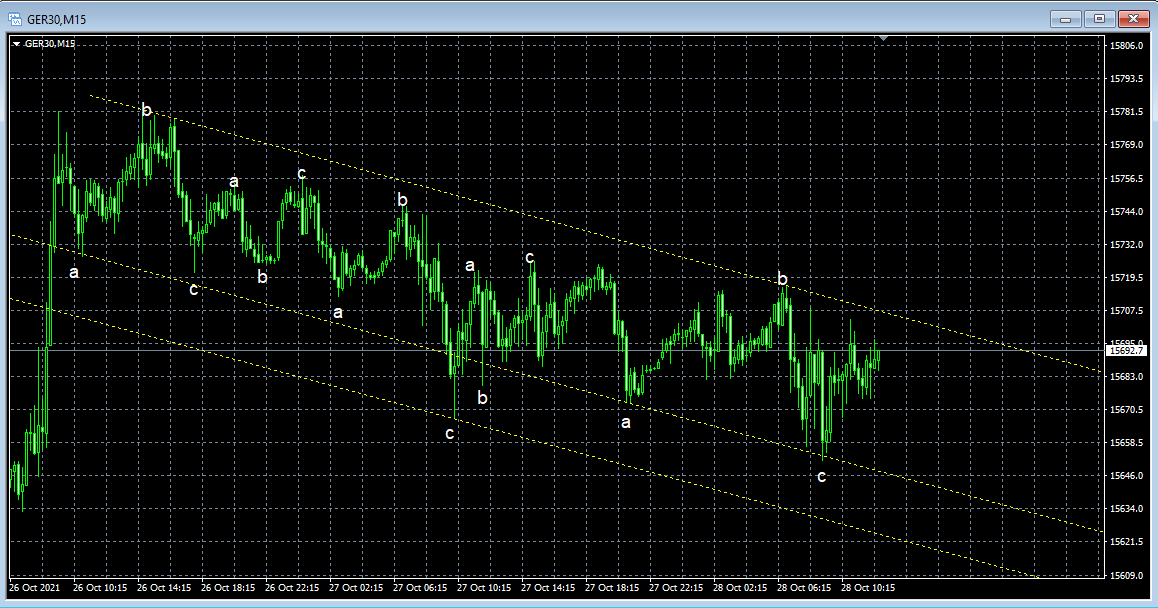Click the 27 Oct 22:15 time label
The width and height of the screenshot is (1158, 608).
[676, 588]
